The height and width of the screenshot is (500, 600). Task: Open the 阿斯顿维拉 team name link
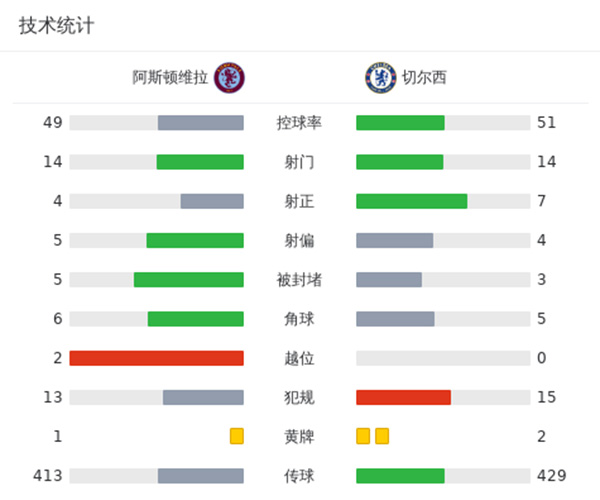[x=170, y=77]
